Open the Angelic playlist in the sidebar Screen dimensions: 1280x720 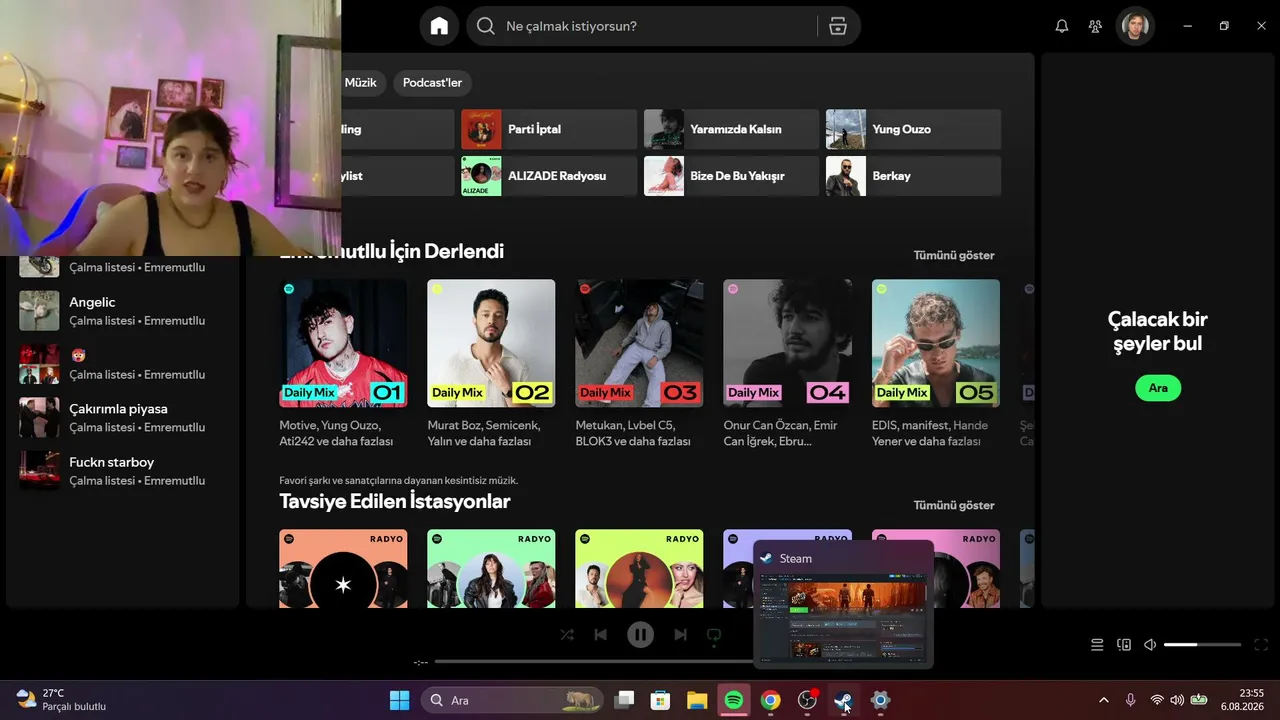pos(122,311)
